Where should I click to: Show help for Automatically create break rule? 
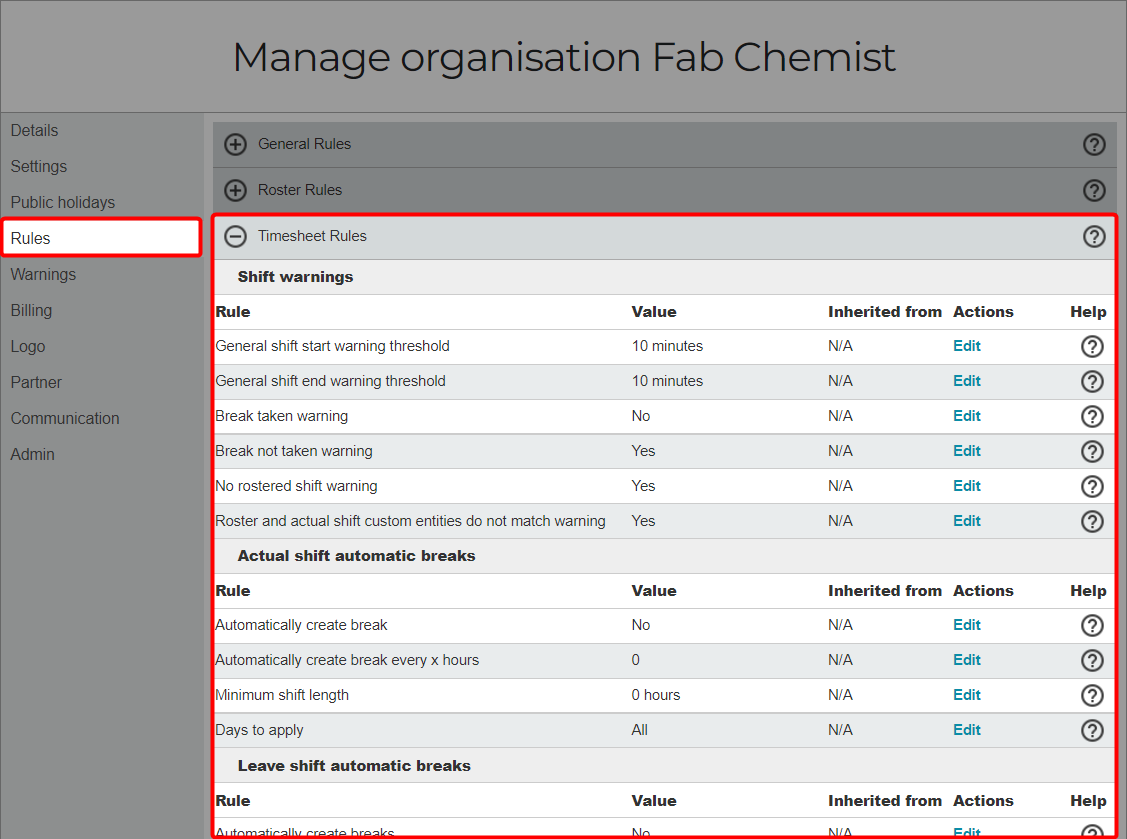coord(1092,625)
